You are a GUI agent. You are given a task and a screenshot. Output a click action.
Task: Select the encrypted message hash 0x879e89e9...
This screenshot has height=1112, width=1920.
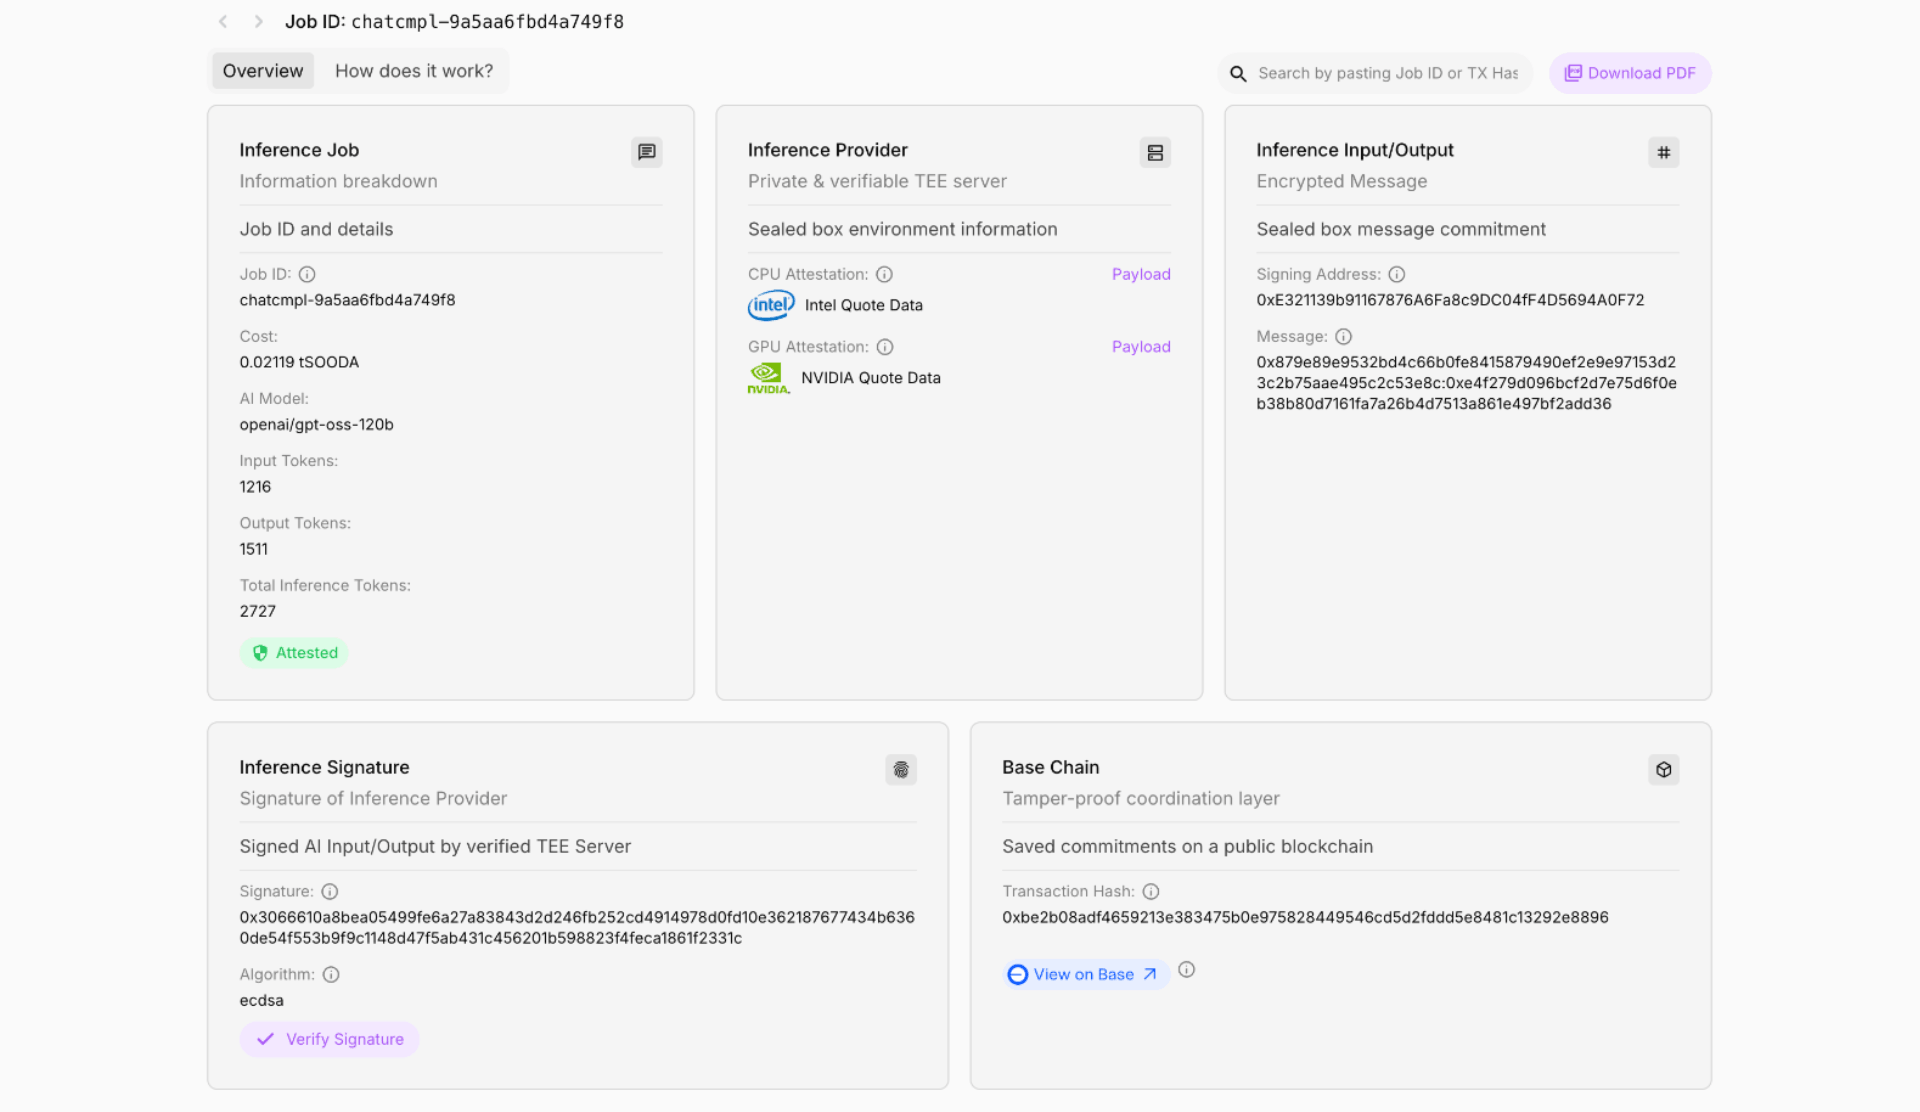[1467, 383]
